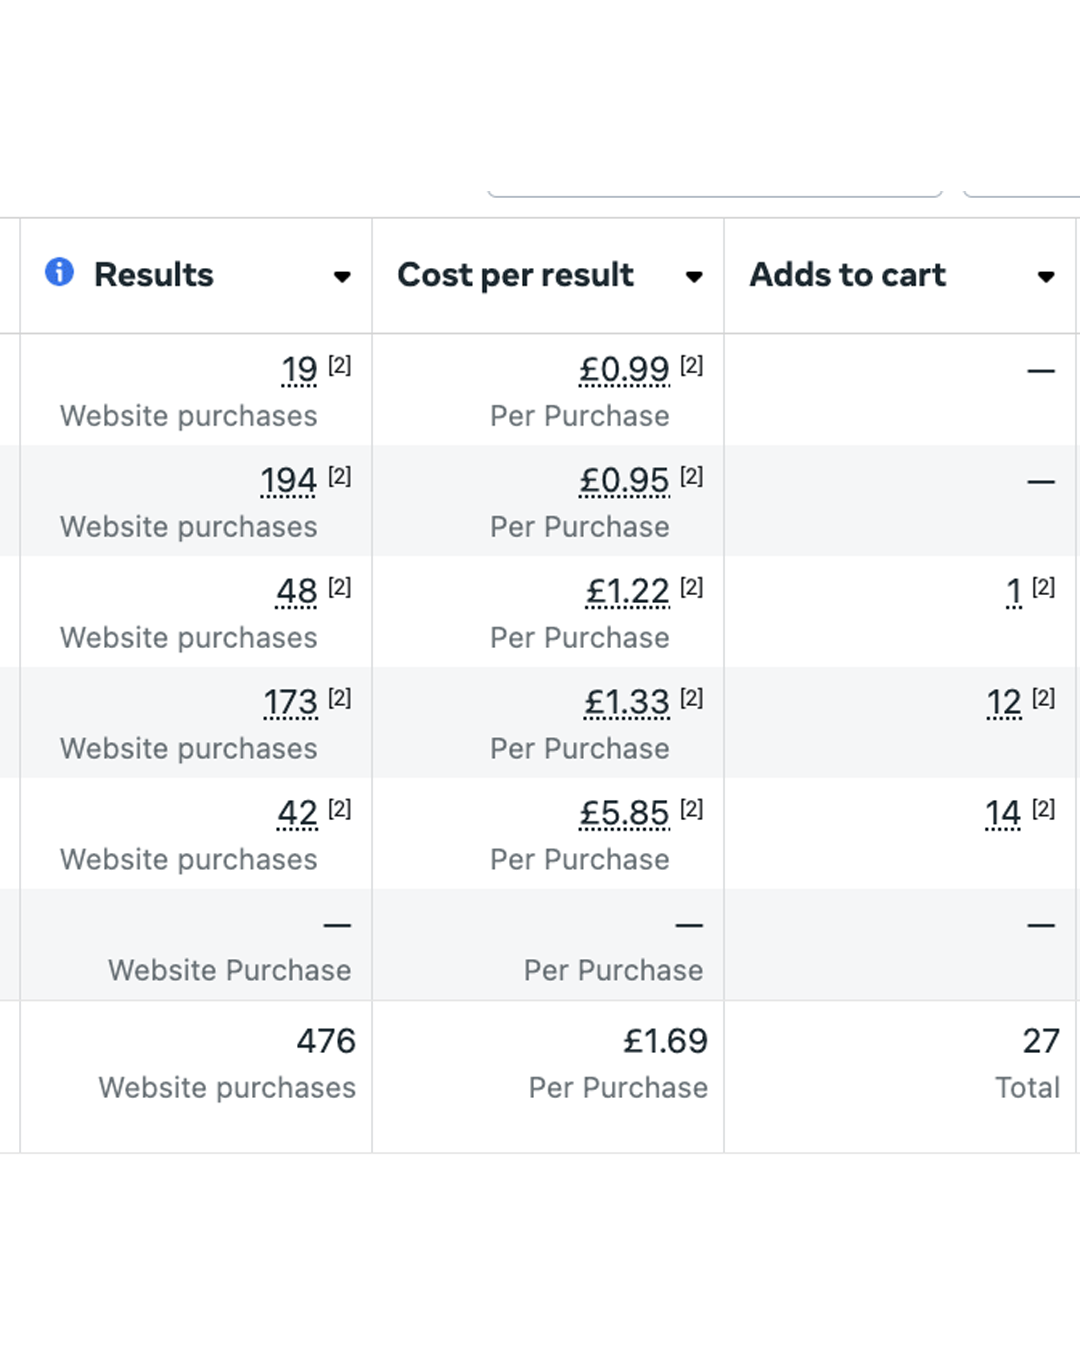The image size is (1080, 1350).
Task: Click the £1.22 cost per purchase value
Action: point(627,592)
